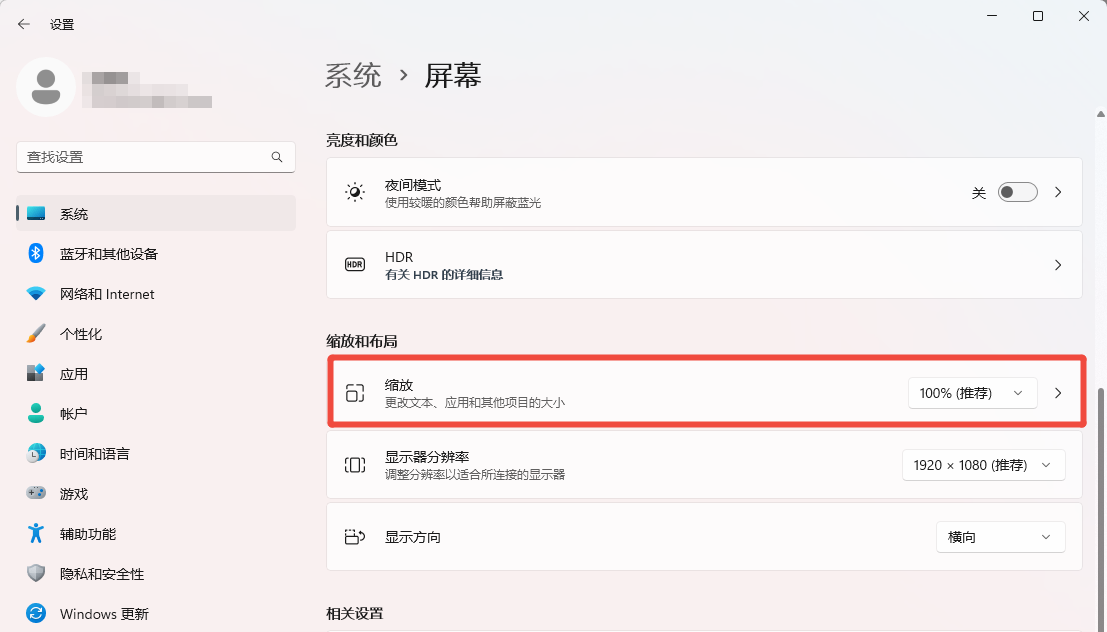The height and width of the screenshot is (632, 1107).
Task: Click 系统 breadcrumb link
Action: pos(353,75)
